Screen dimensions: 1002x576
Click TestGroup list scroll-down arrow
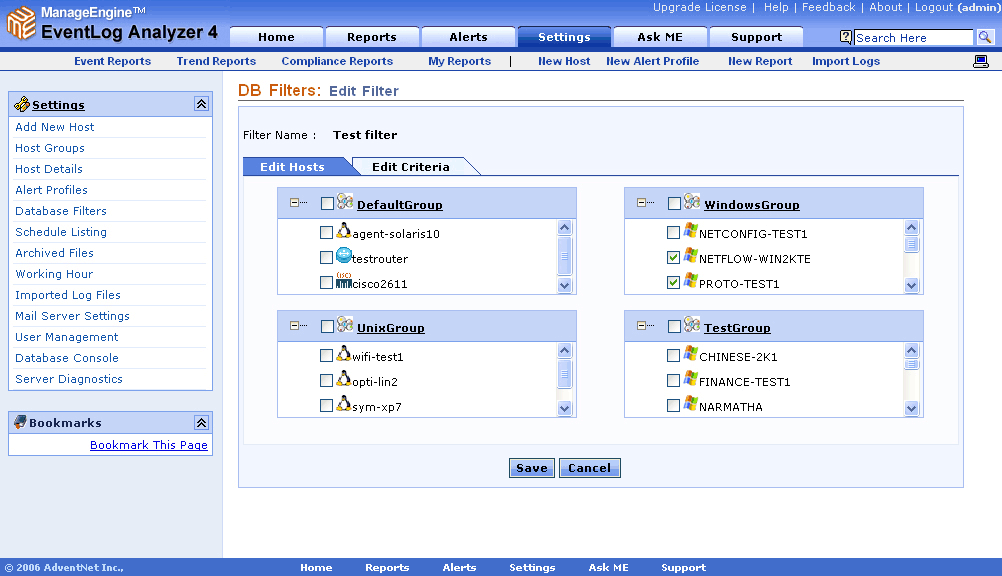(911, 409)
